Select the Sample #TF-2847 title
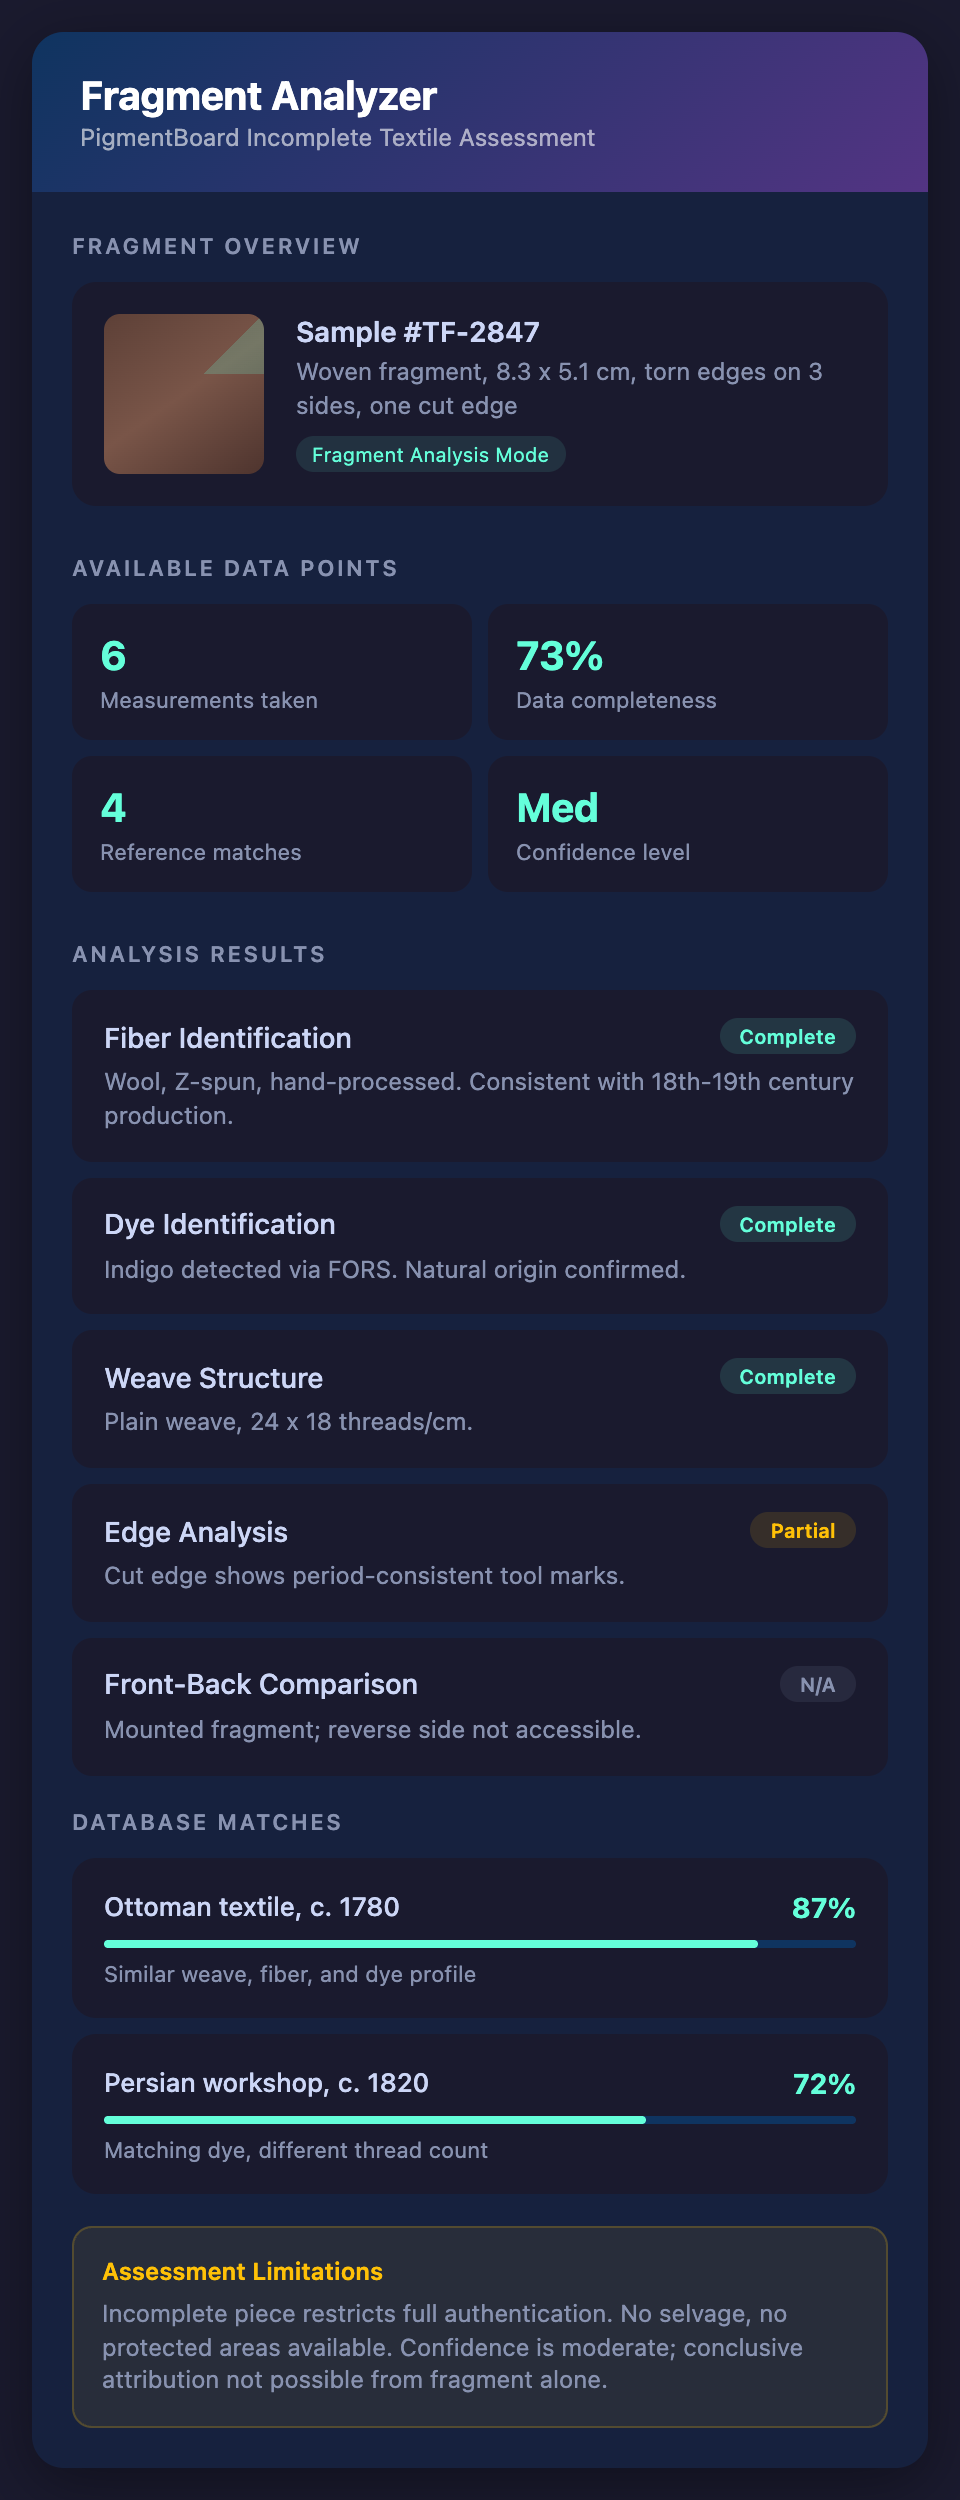 (x=418, y=332)
